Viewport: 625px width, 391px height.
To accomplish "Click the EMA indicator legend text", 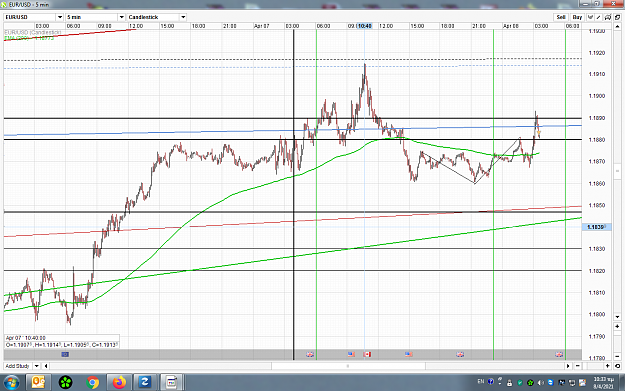I will click(29, 38).
